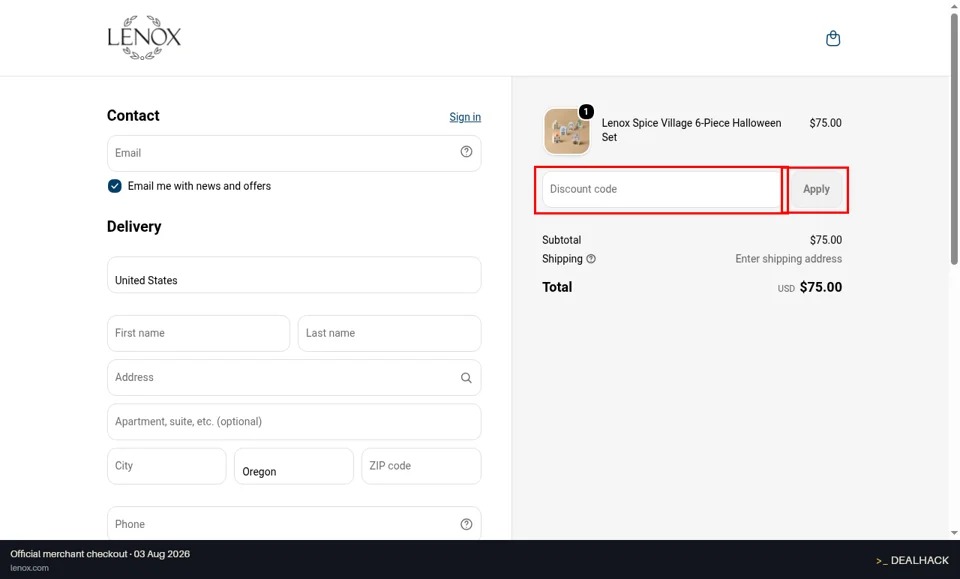Viewport: 960px width, 579px height.
Task: Focus the Discount code field
Action: (661, 189)
